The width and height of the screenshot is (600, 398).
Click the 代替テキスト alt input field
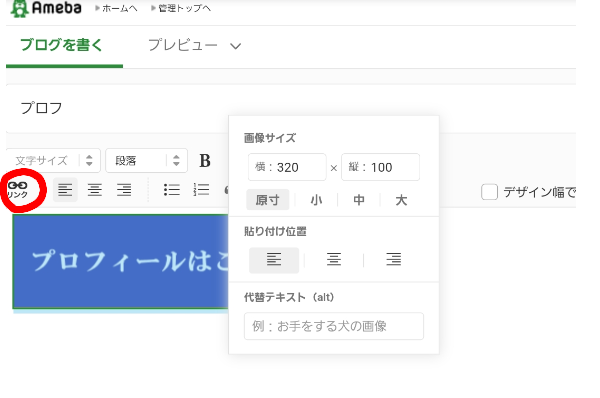334,326
